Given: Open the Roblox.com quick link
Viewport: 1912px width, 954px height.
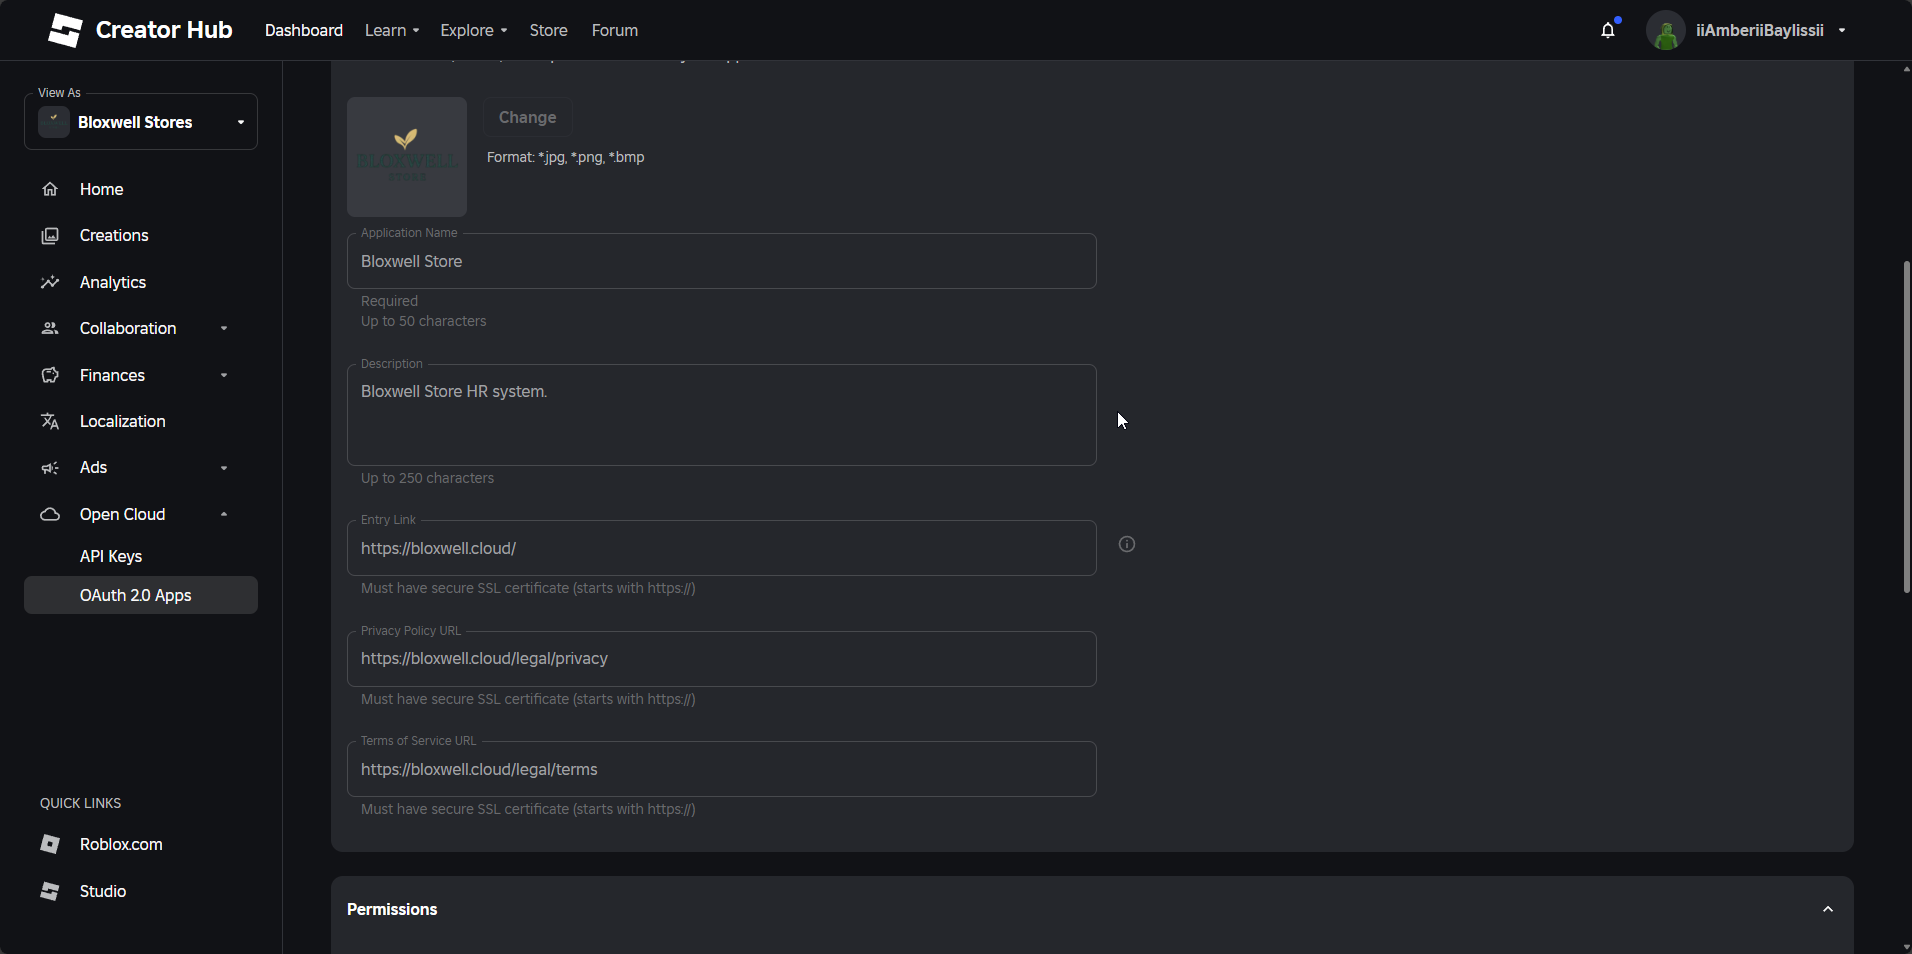Looking at the screenshot, I should click(x=121, y=844).
